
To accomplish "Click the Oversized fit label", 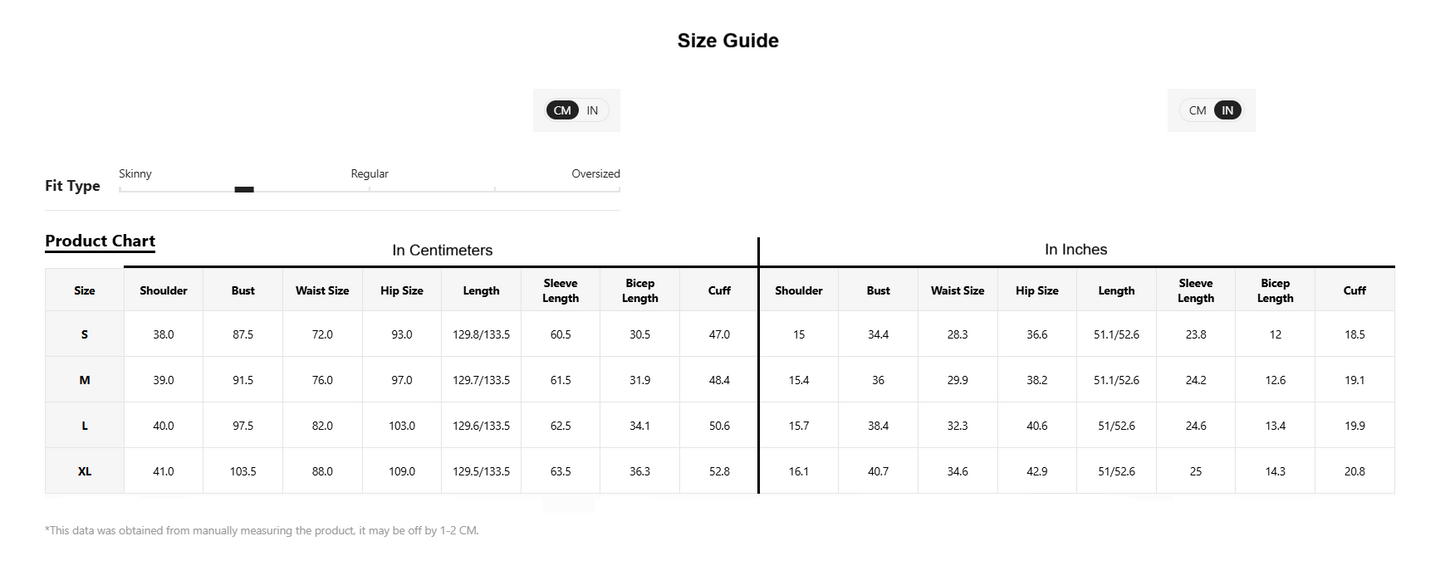I will (596, 174).
